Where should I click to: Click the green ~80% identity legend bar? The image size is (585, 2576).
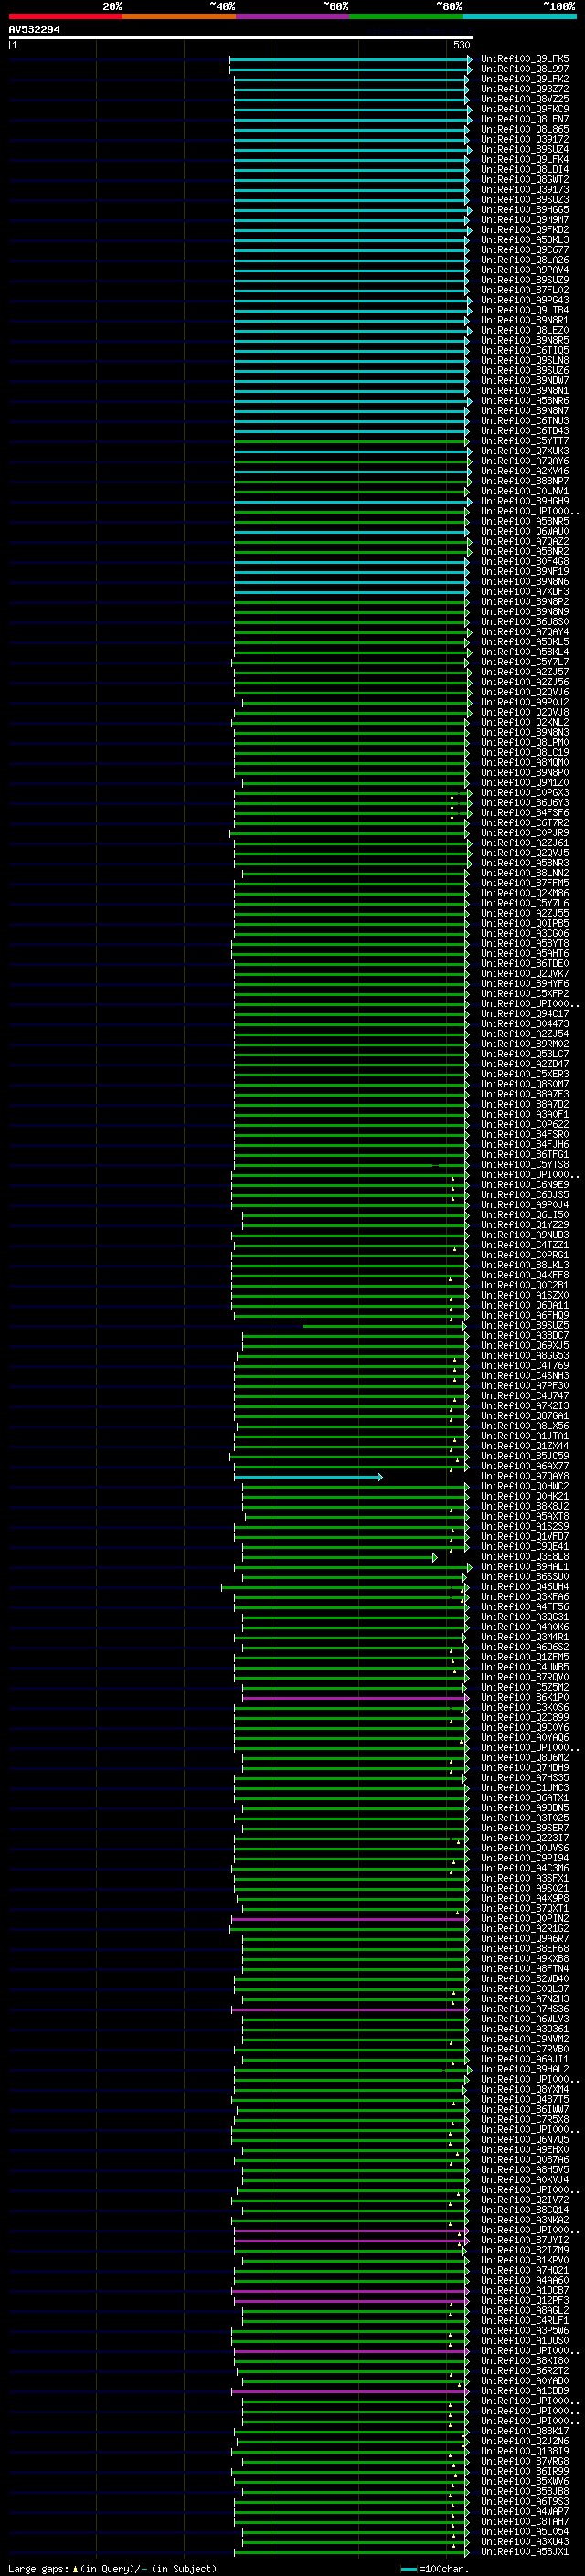coord(406,16)
